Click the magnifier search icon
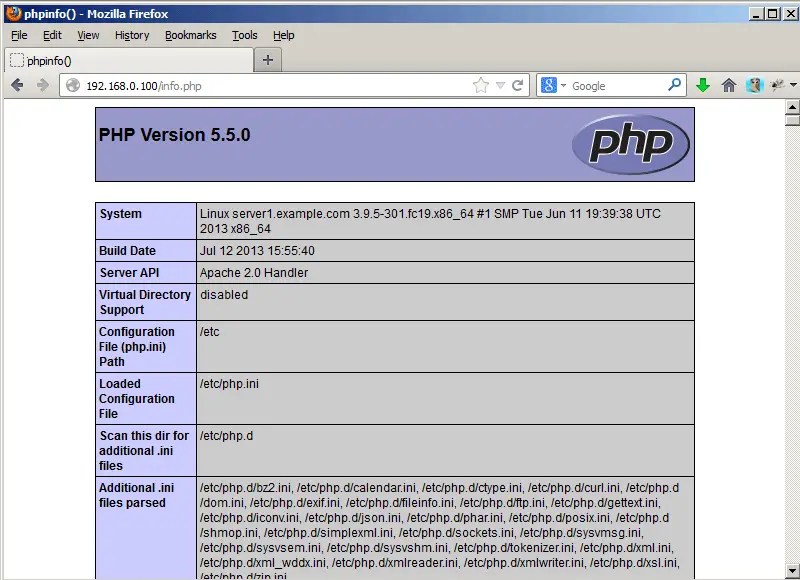Viewport: 800px width, 580px height. tap(674, 85)
